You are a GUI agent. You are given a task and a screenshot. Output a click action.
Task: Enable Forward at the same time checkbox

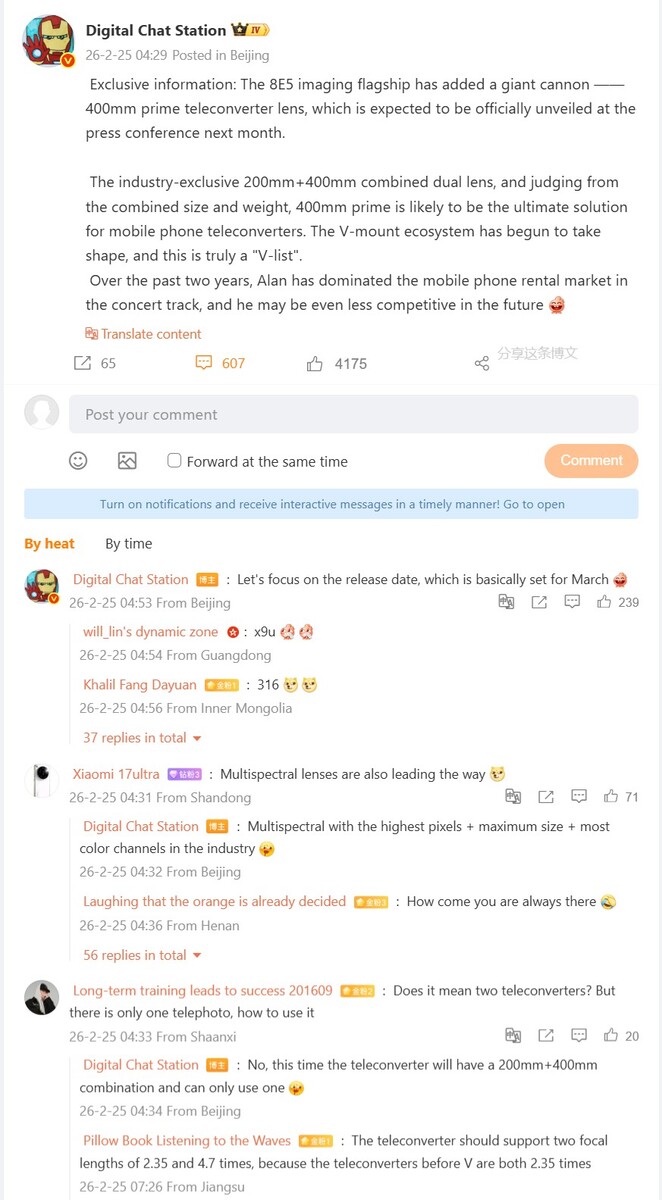tap(174, 461)
